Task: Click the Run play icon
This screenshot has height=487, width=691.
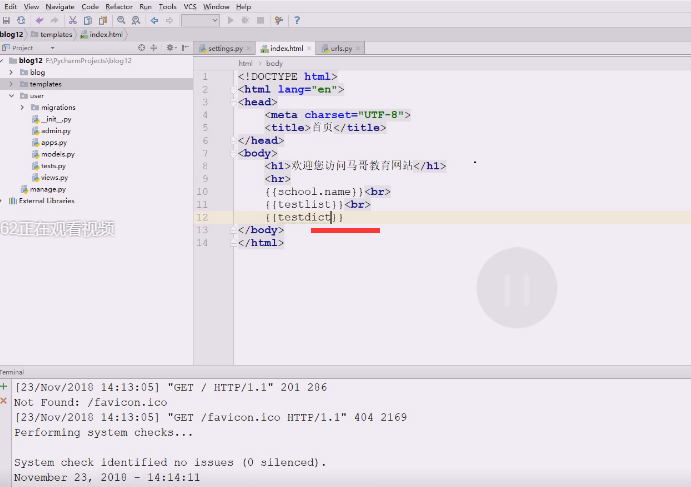Action: (x=230, y=20)
